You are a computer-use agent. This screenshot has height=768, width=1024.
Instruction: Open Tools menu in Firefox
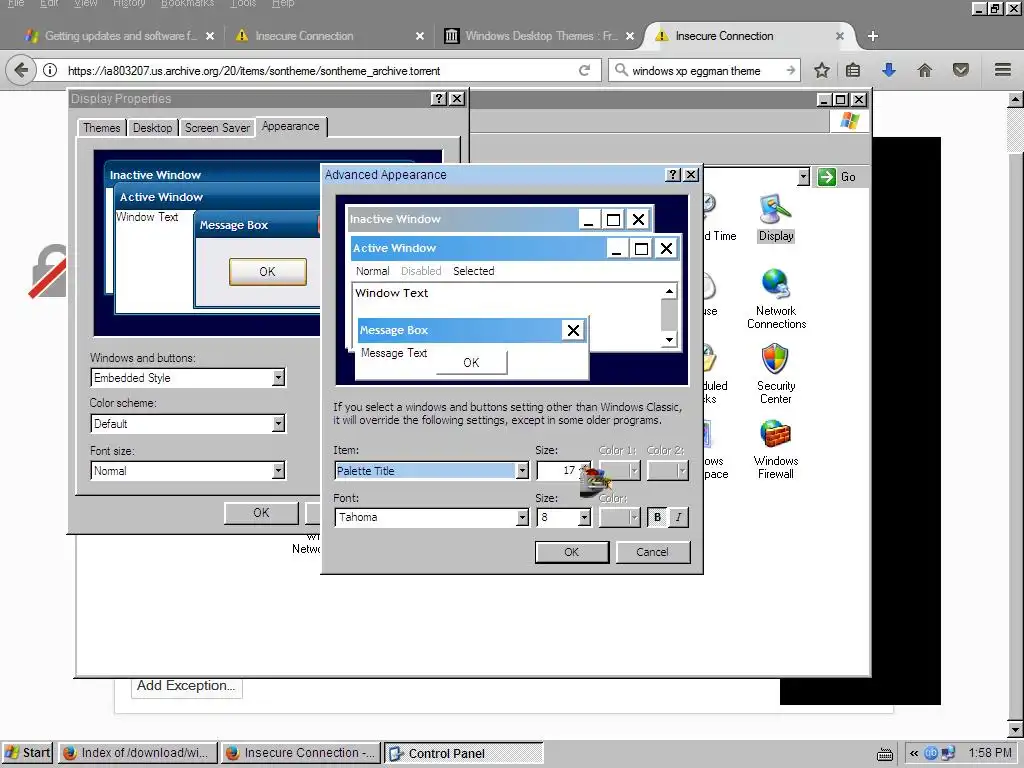tap(243, 3)
